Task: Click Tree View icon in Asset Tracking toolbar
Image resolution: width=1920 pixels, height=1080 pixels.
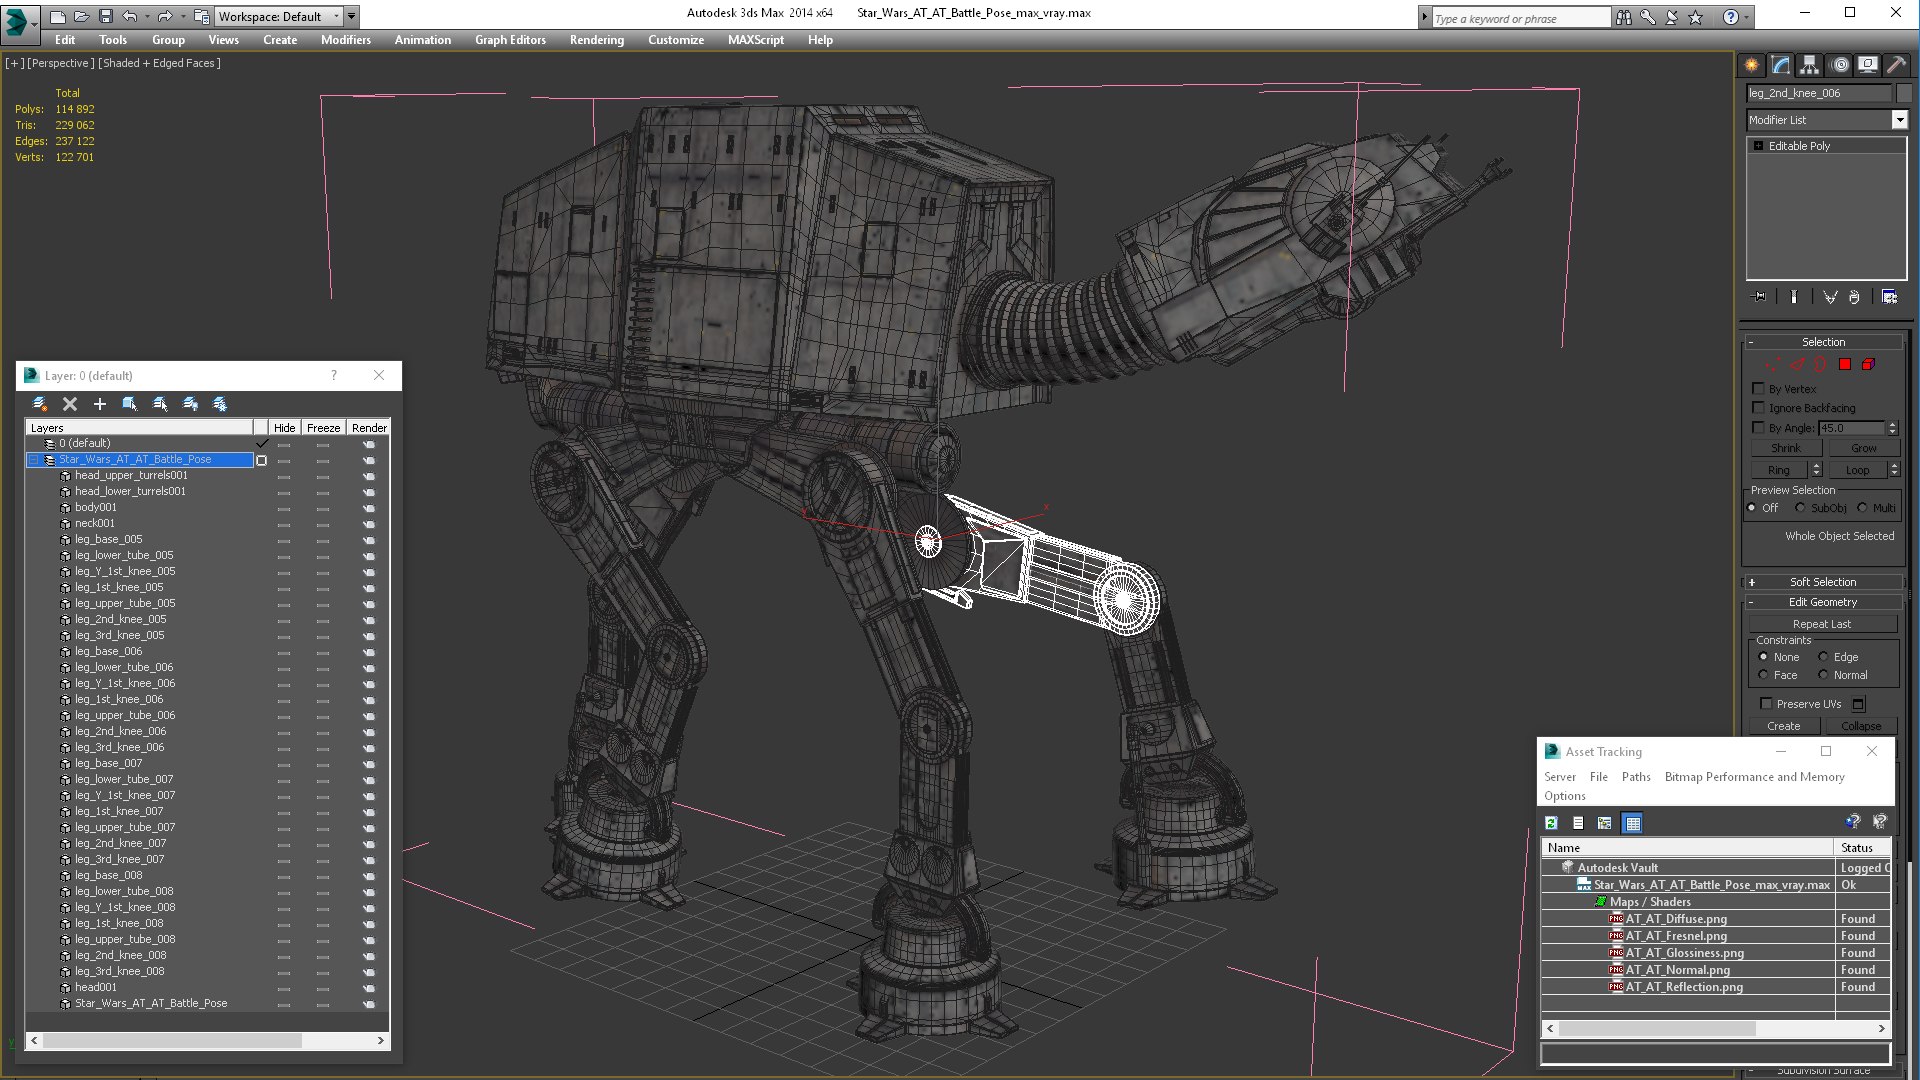Action: pyautogui.click(x=1605, y=823)
